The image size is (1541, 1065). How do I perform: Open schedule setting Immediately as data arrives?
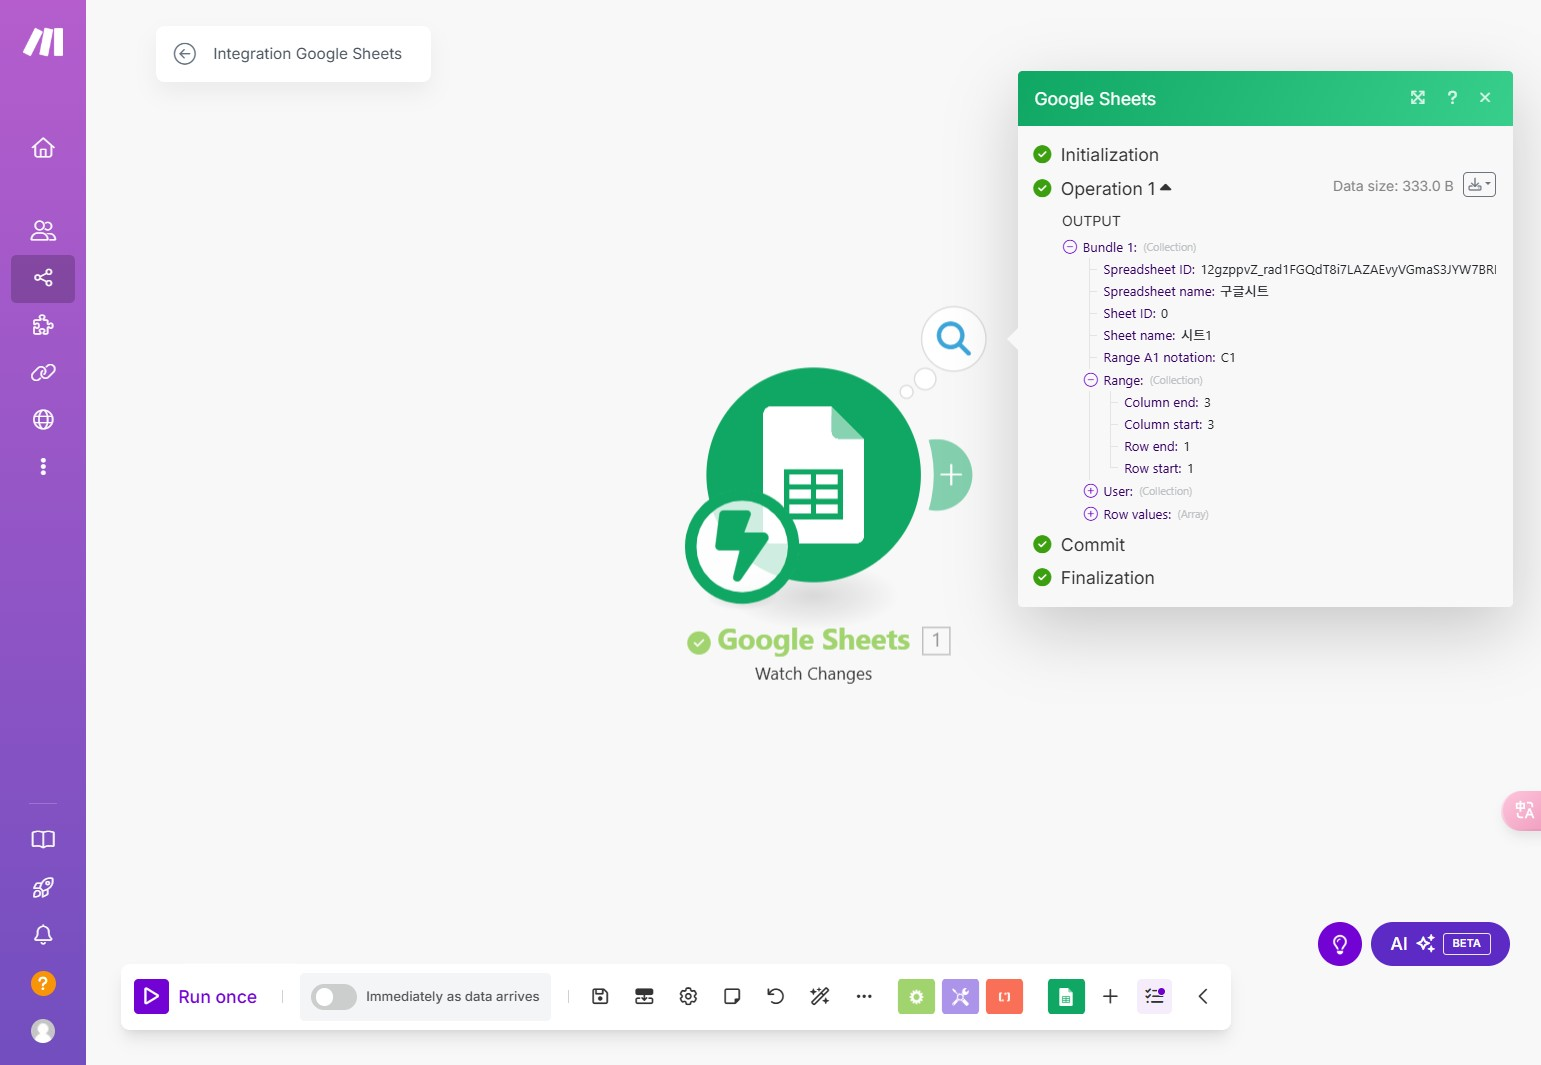pos(452,997)
